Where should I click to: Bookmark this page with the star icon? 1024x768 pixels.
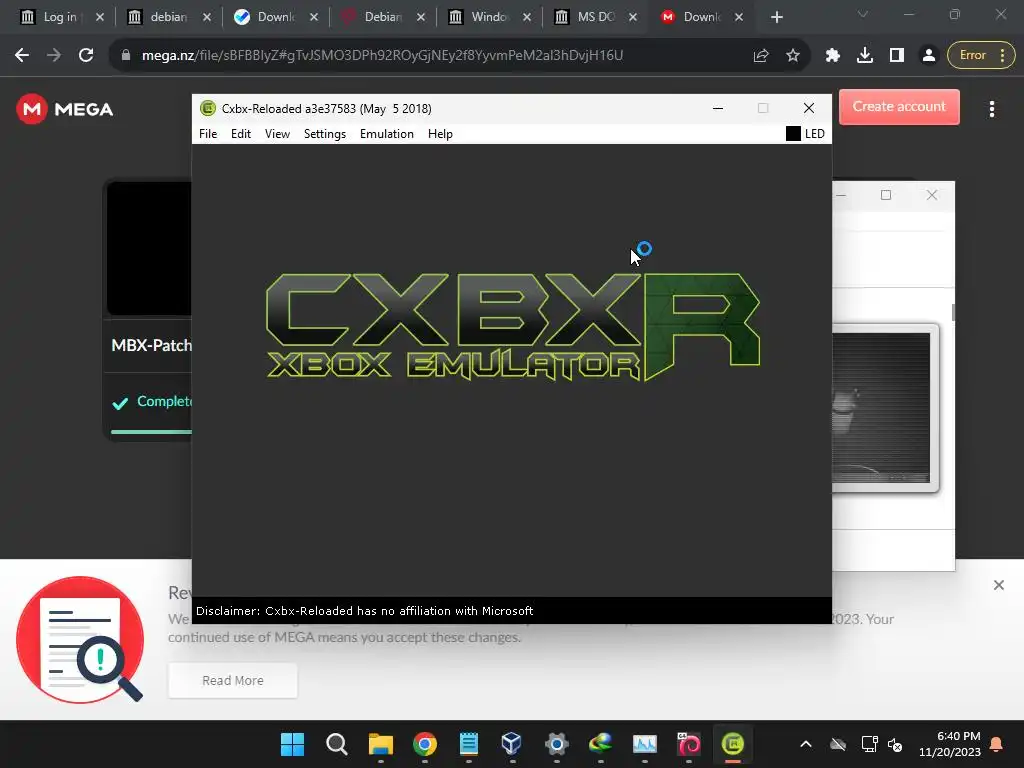[x=793, y=56]
